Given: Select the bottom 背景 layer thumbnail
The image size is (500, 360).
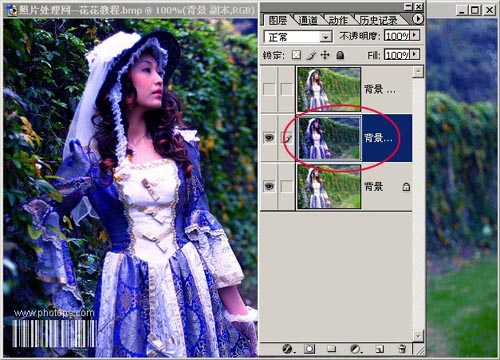Looking at the screenshot, I should (x=329, y=186).
